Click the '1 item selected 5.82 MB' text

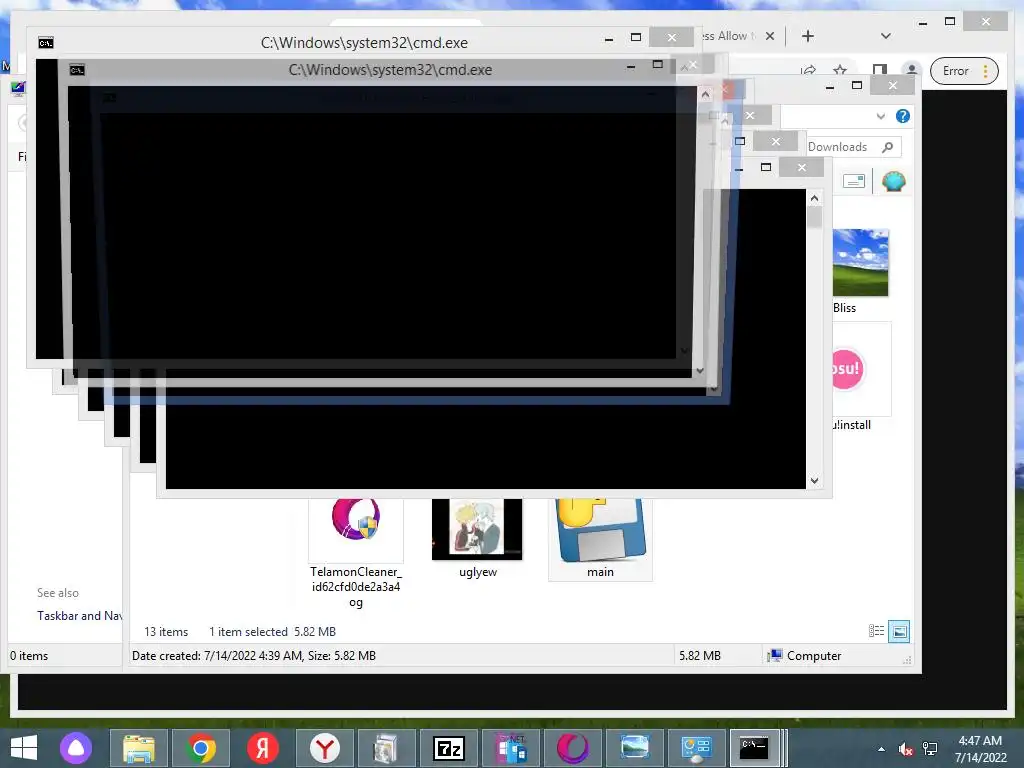pyautogui.click(x=272, y=632)
